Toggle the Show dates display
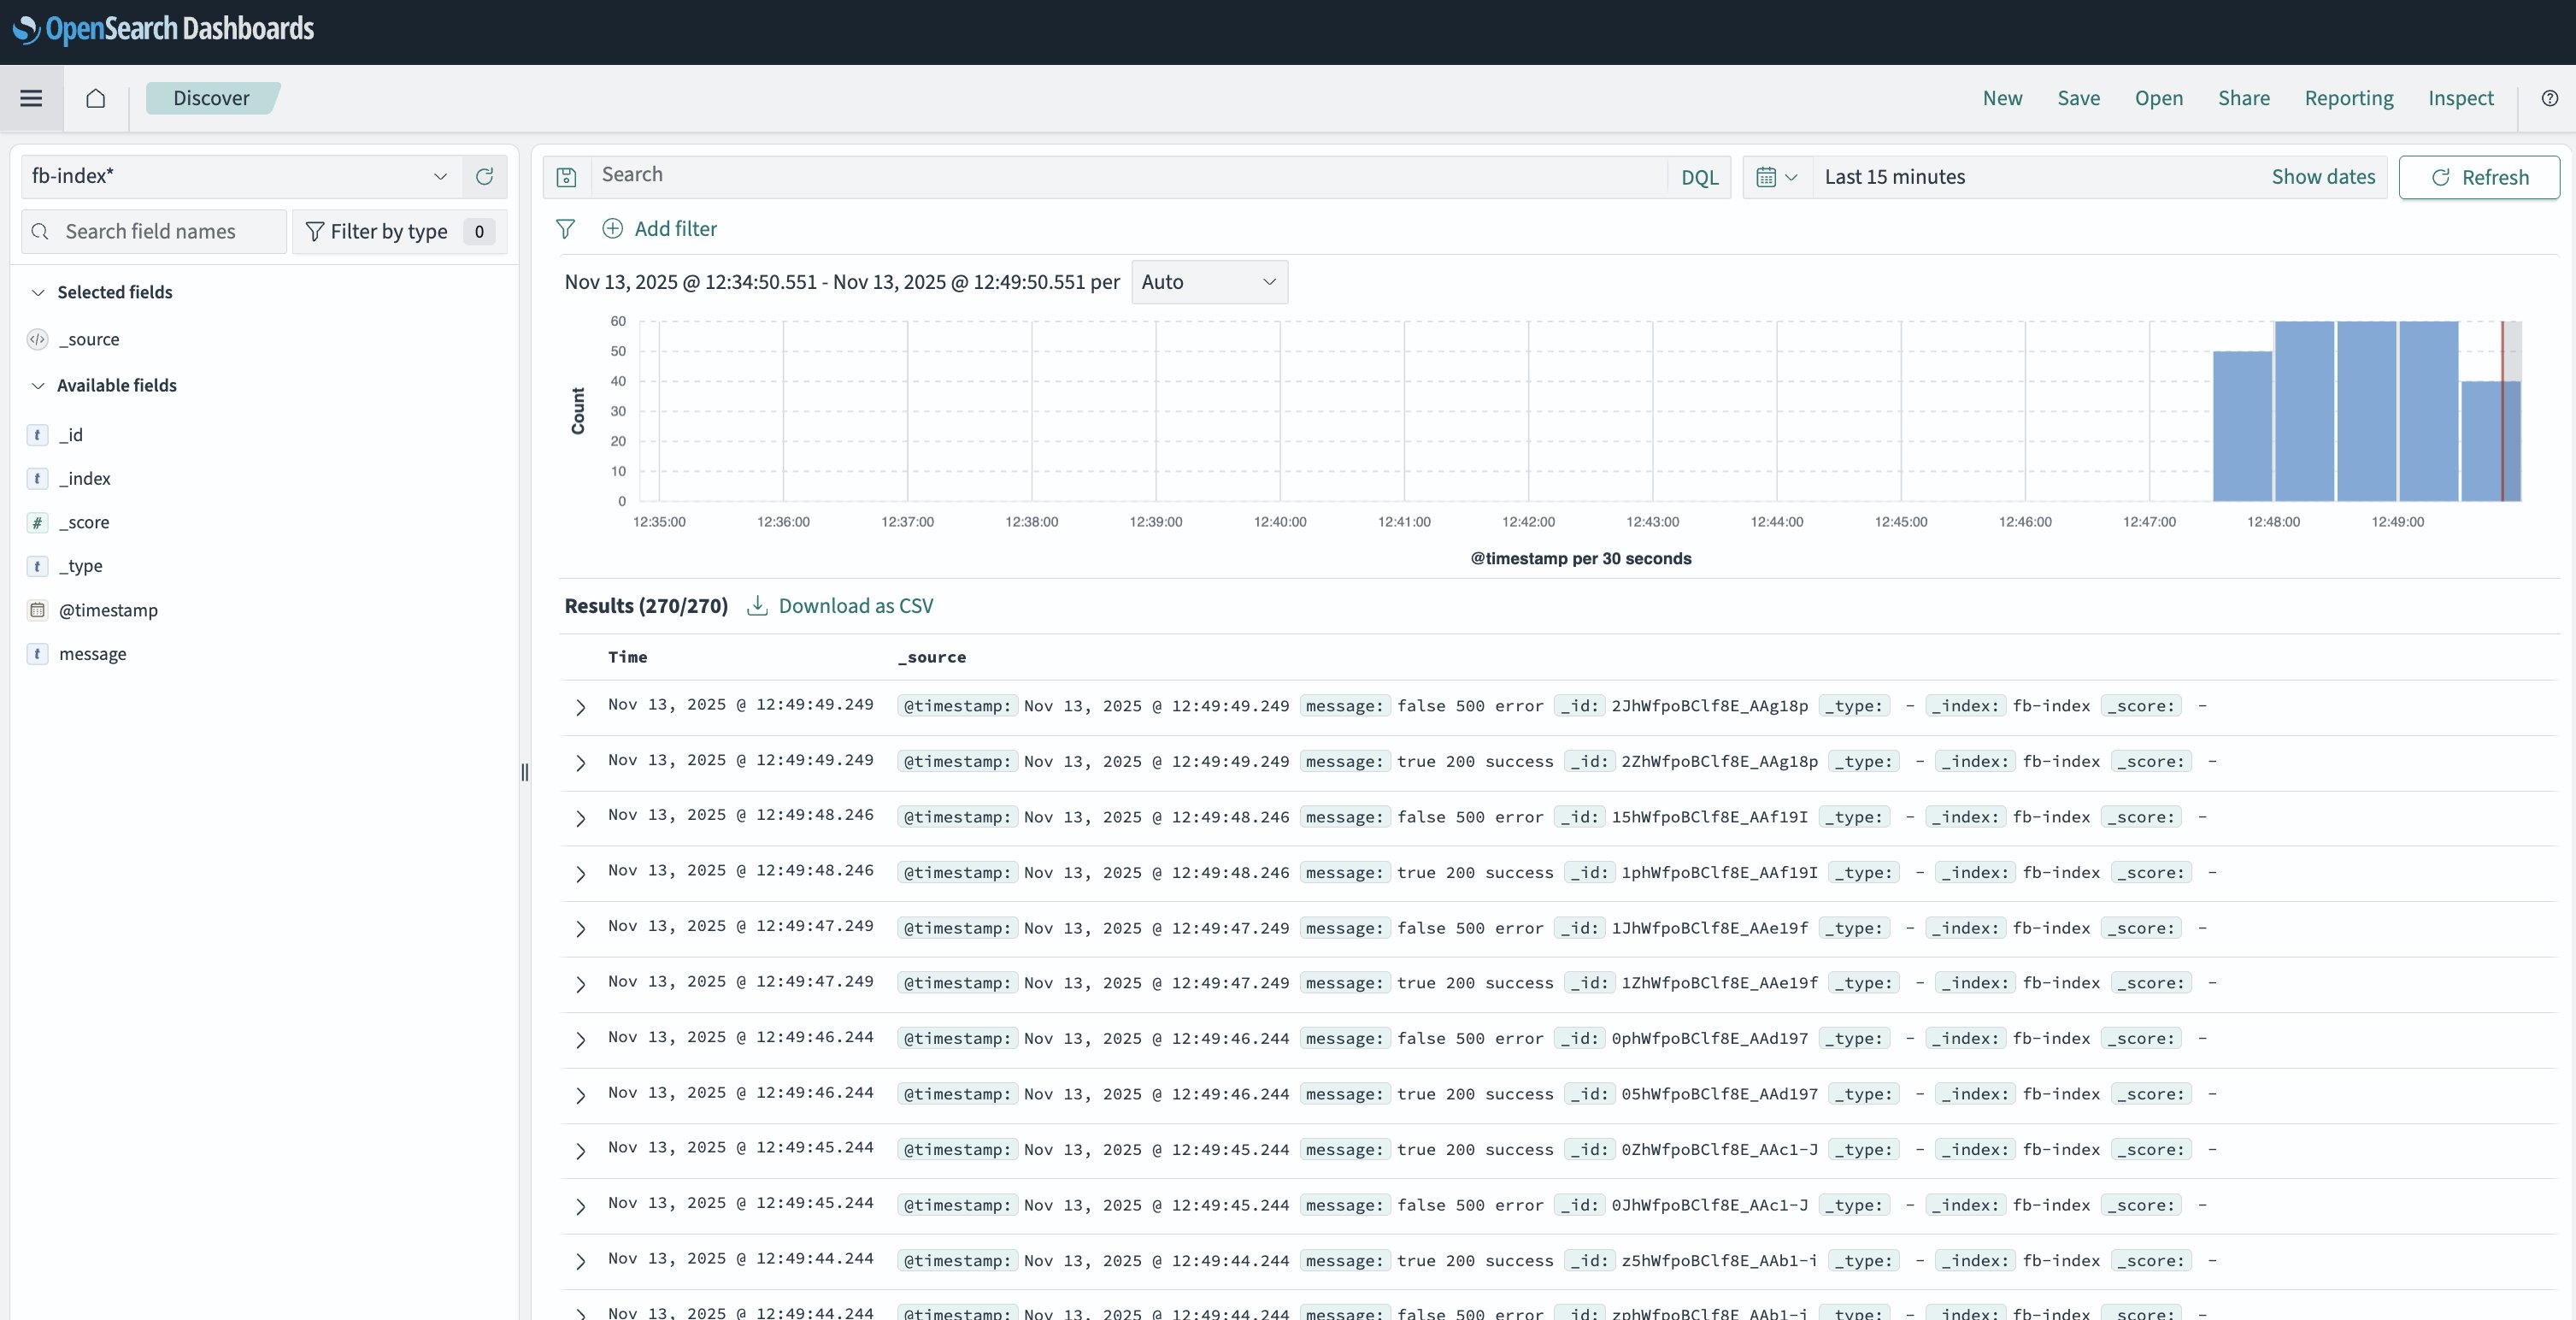The width and height of the screenshot is (2576, 1320). (2322, 177)
